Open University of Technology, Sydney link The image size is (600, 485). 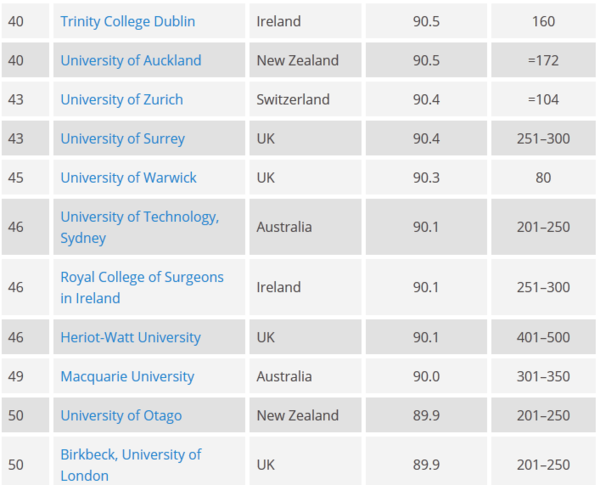(140, 227)
